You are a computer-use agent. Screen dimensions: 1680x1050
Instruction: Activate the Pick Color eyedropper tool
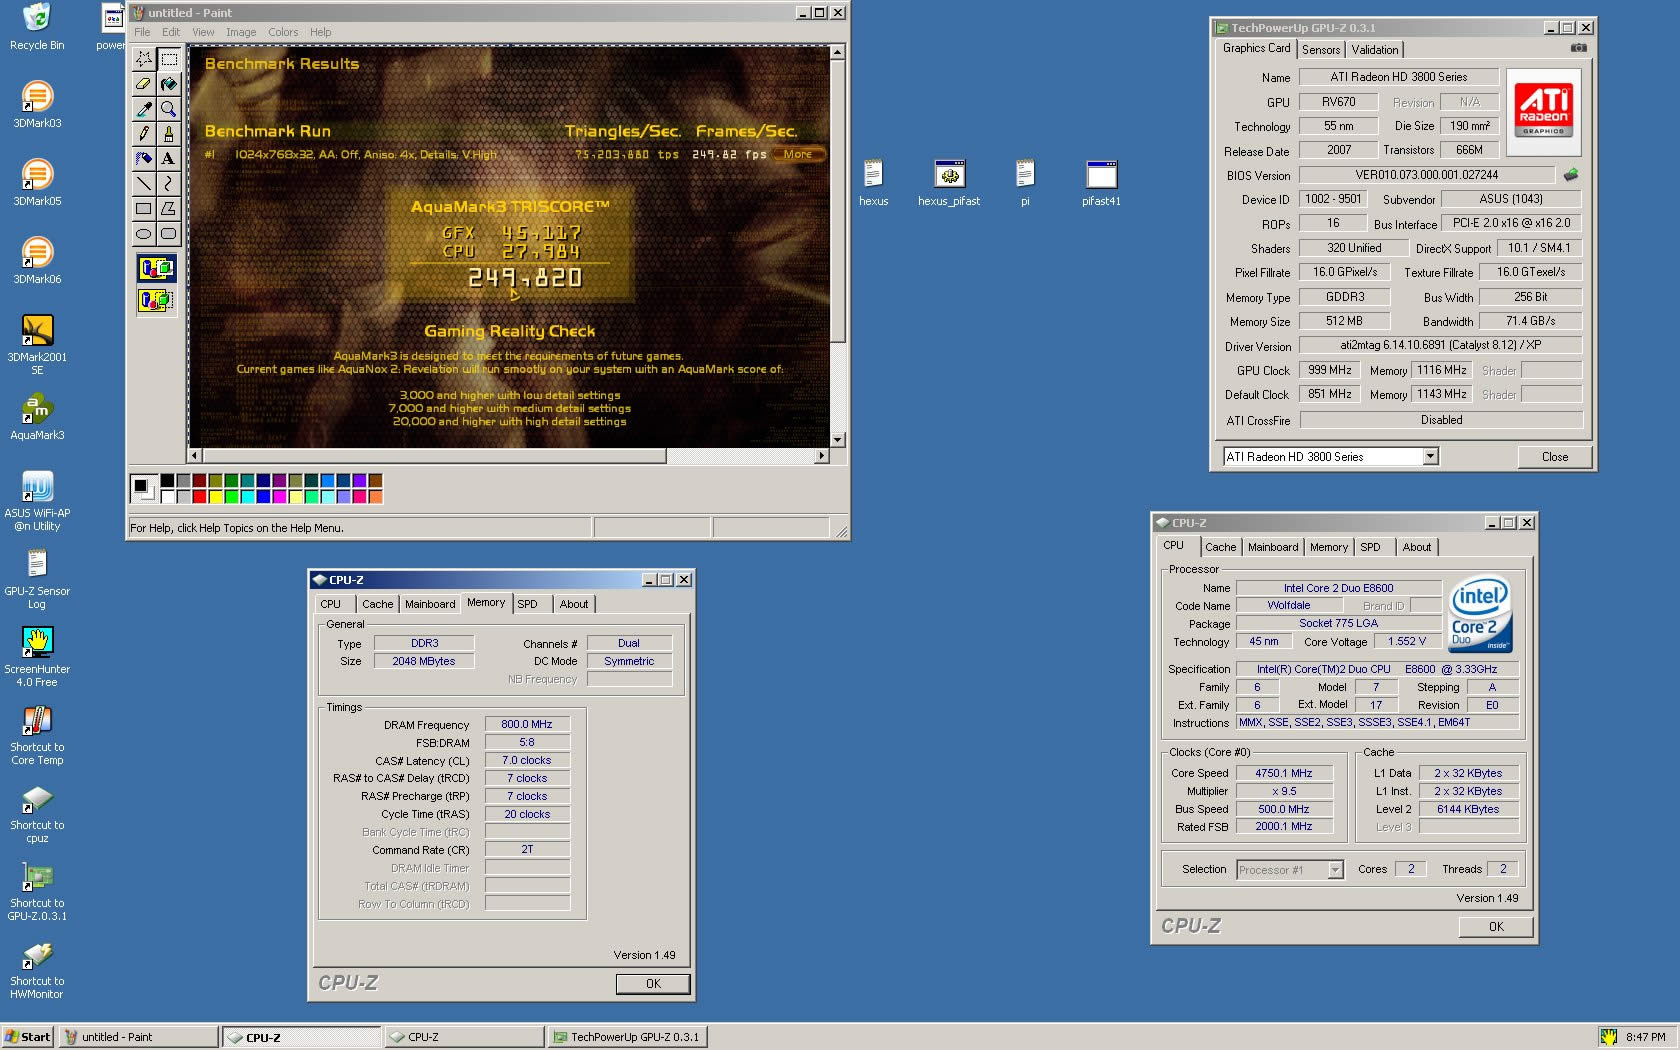coord(144,109)
